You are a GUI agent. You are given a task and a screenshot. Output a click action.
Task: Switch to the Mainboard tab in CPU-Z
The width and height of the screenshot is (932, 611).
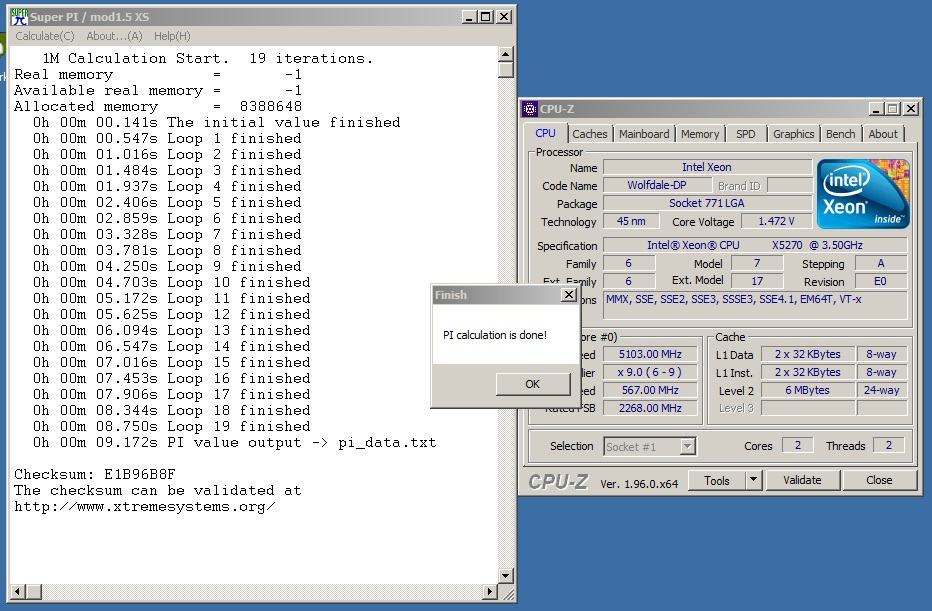click(x=644, y=134)
